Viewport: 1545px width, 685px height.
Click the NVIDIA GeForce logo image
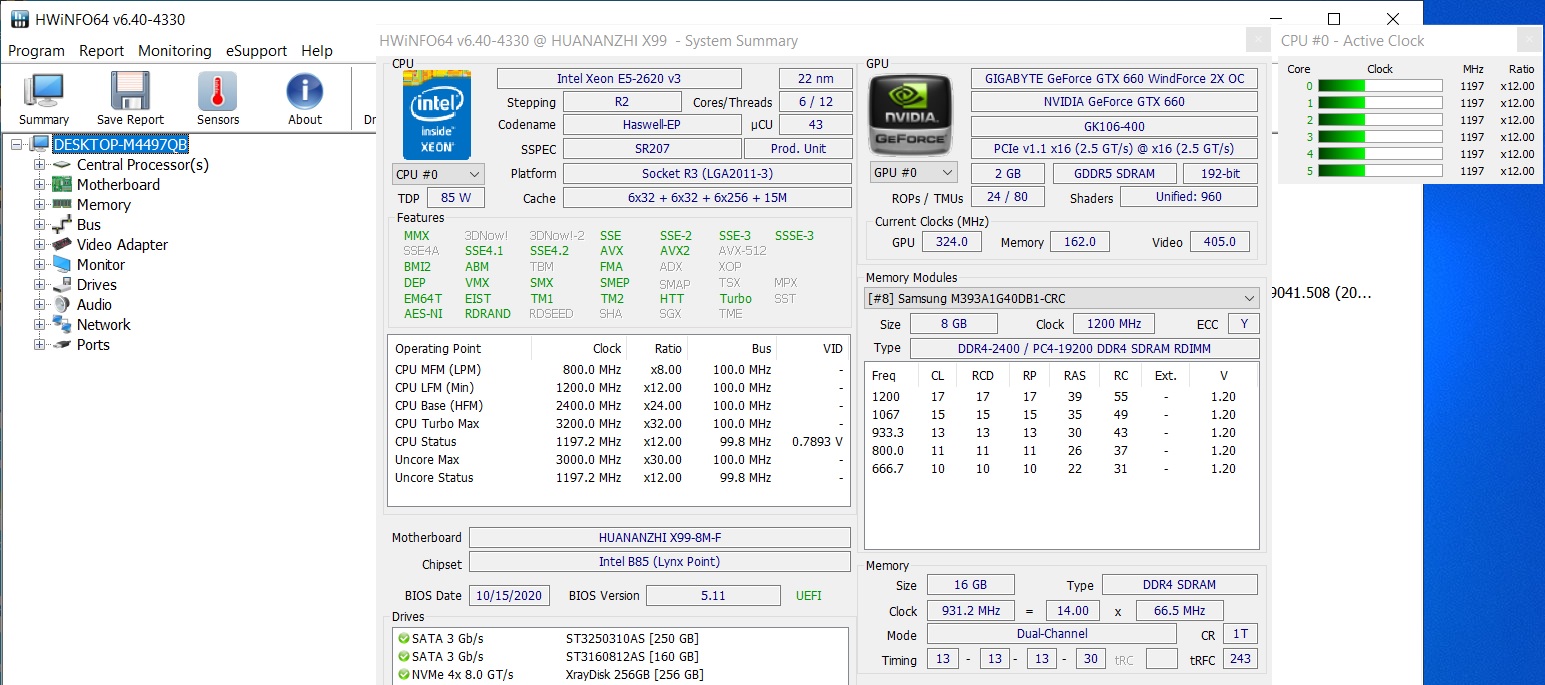[x=911, y=114]
